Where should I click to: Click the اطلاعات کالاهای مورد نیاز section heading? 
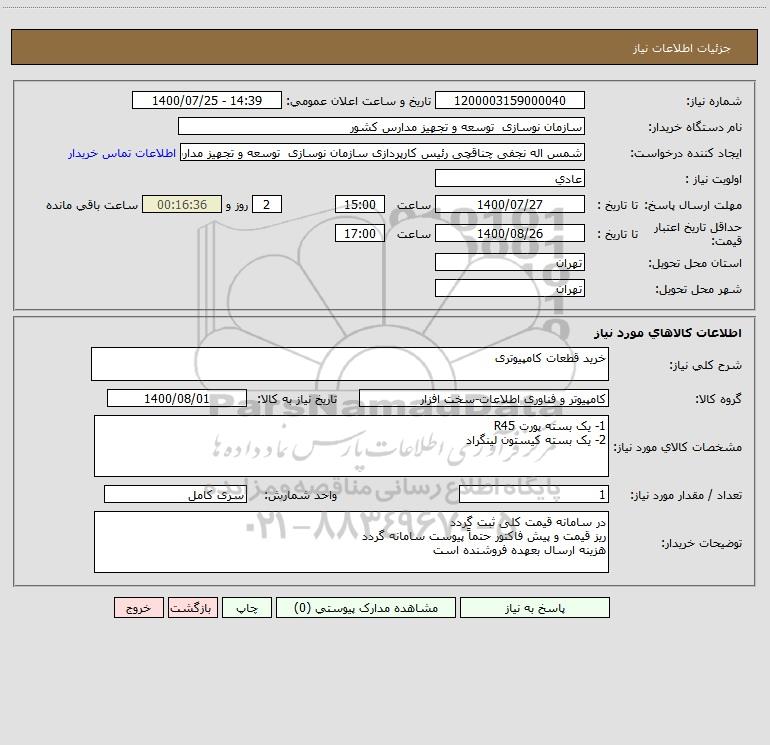pyautogui.click(x=668, y=333)
